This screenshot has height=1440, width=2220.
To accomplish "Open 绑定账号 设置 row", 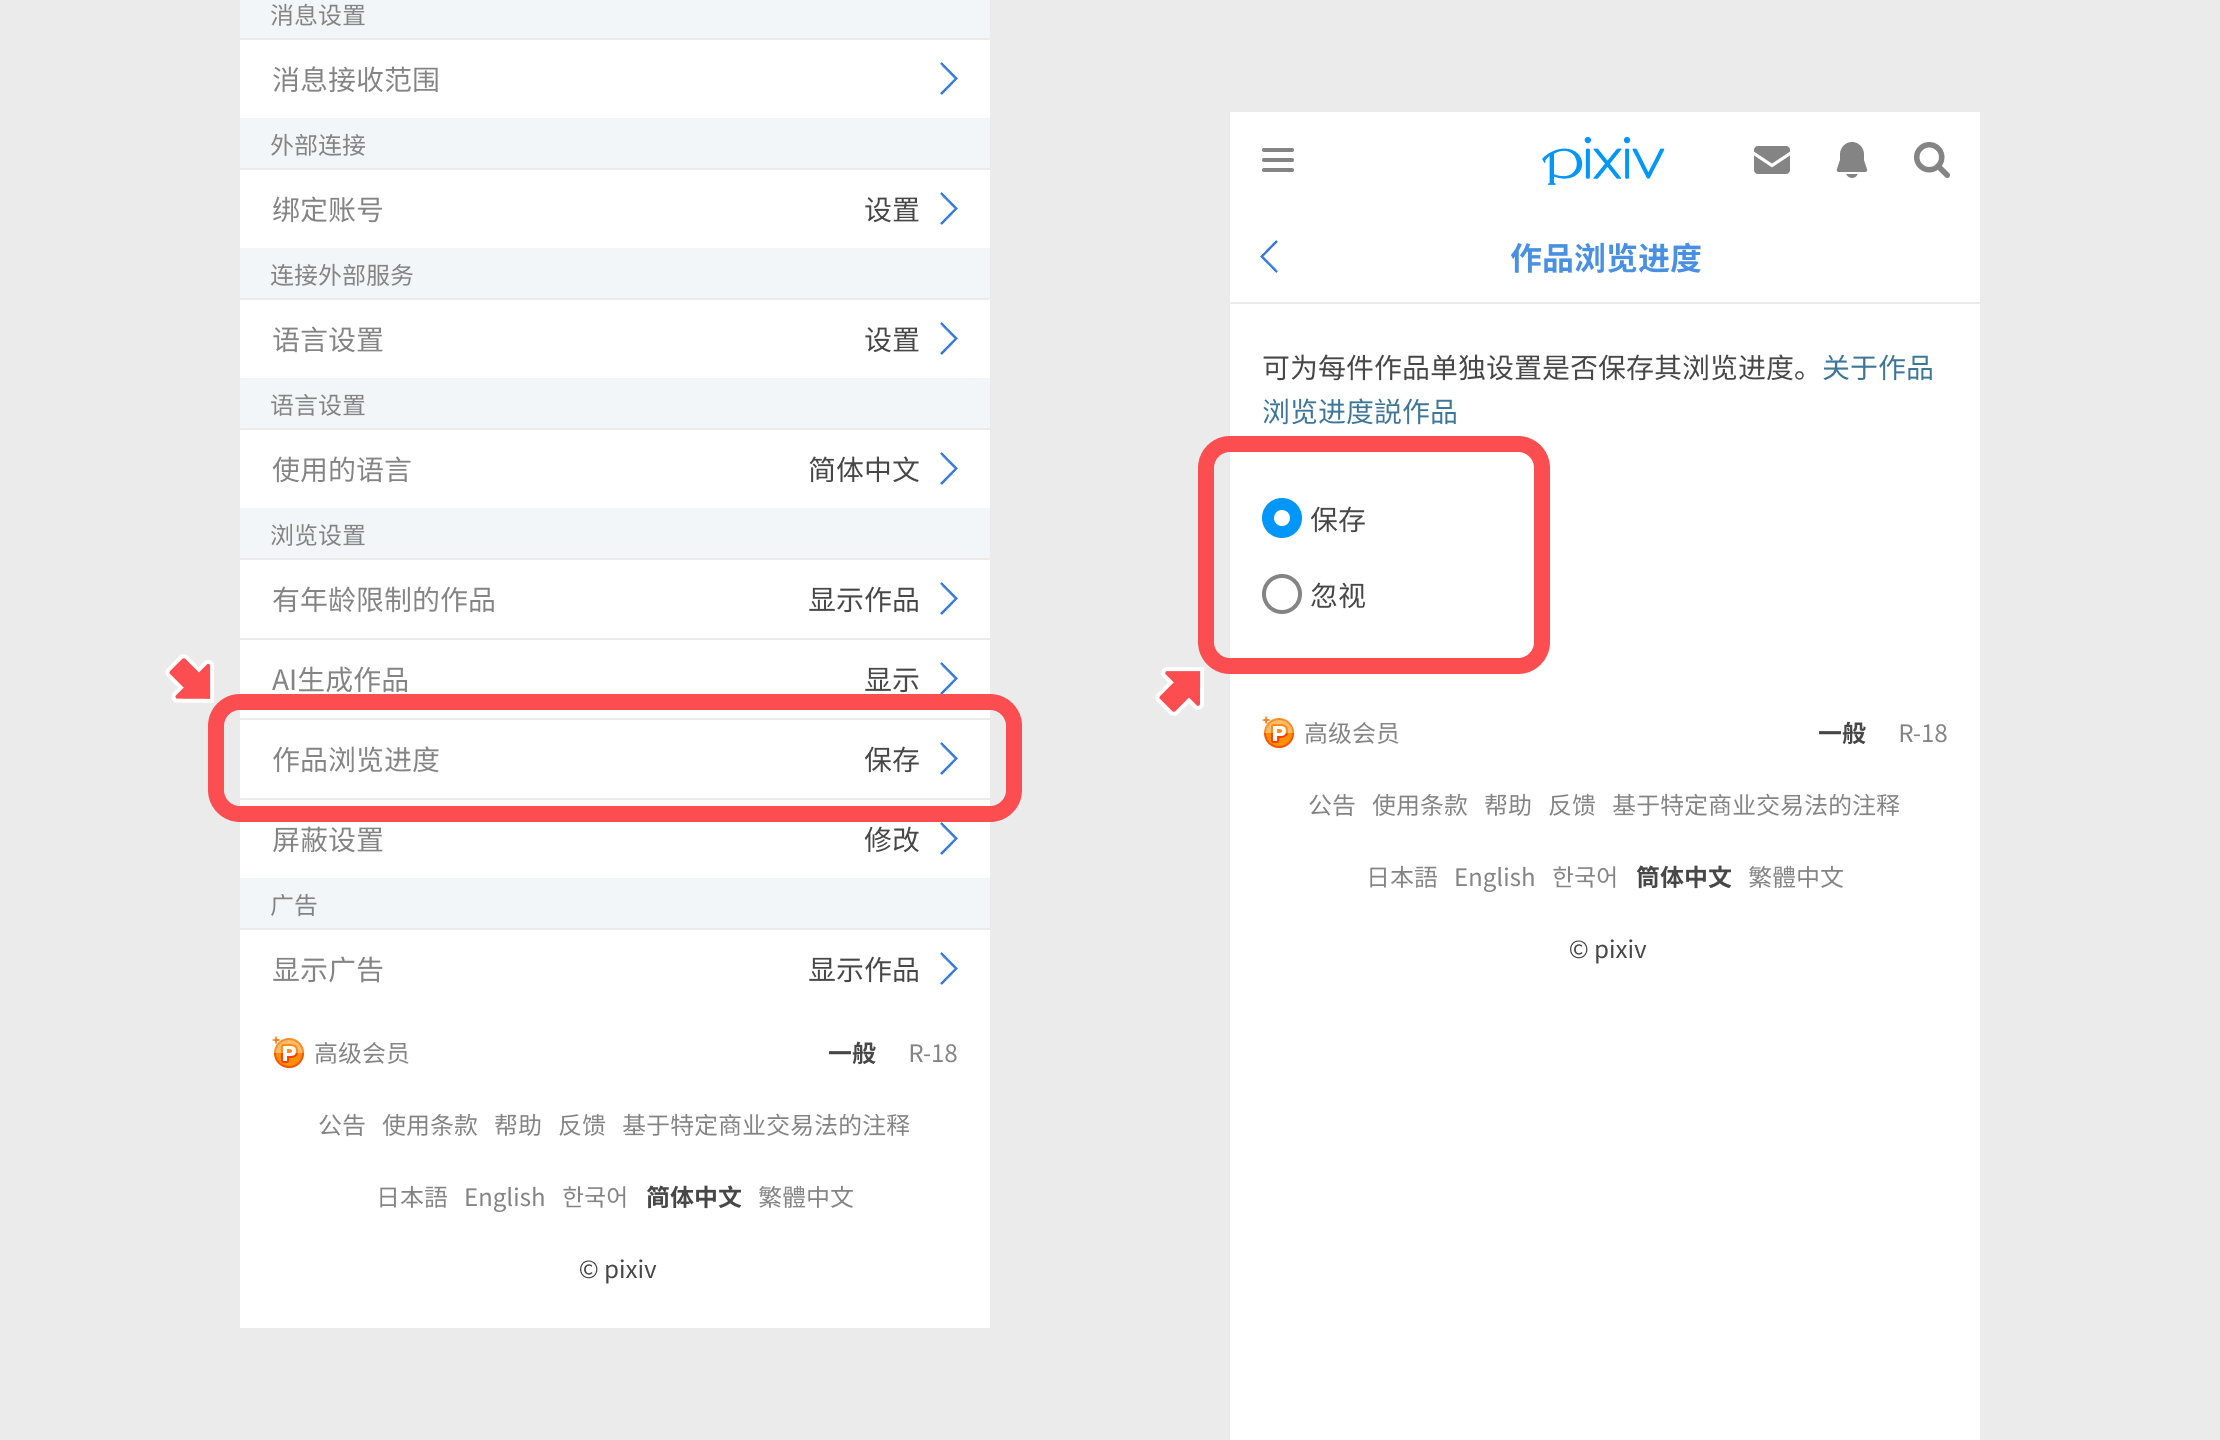I will point(614,209).
